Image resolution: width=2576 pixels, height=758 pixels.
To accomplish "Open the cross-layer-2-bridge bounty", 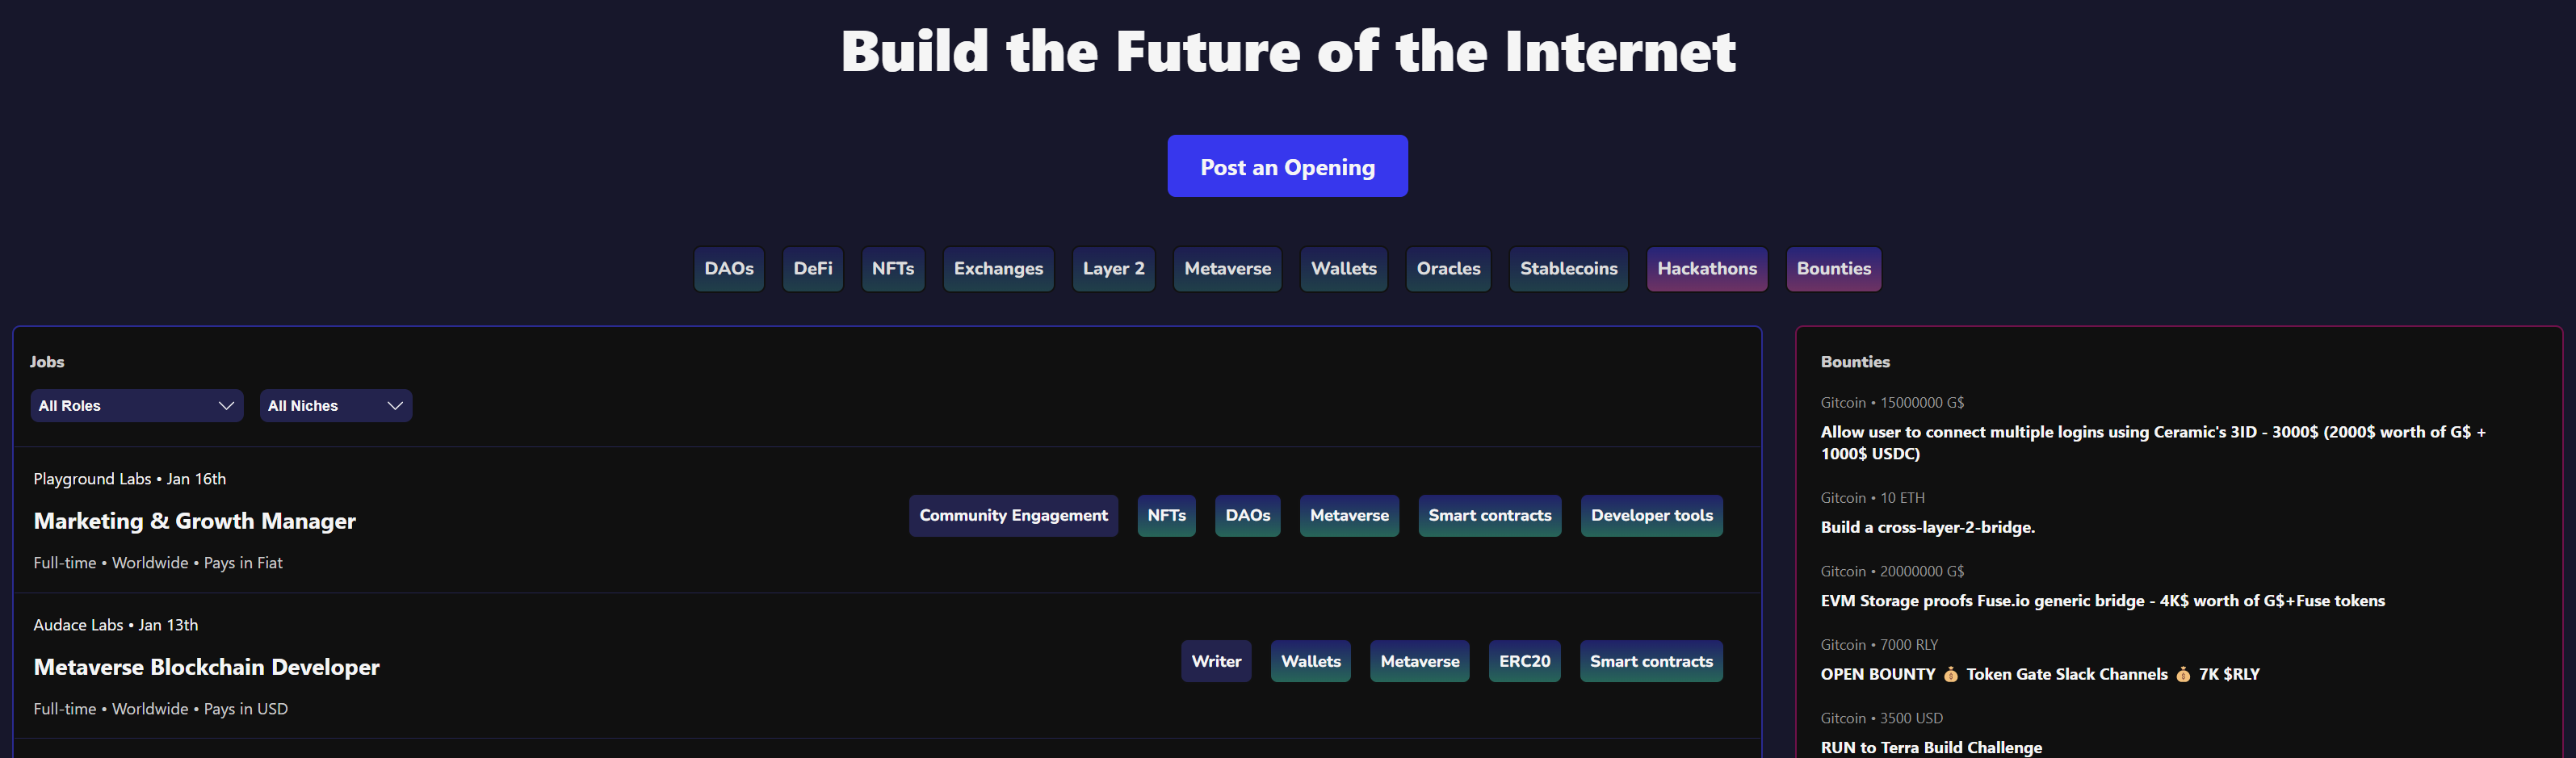I will point(1927,527).
